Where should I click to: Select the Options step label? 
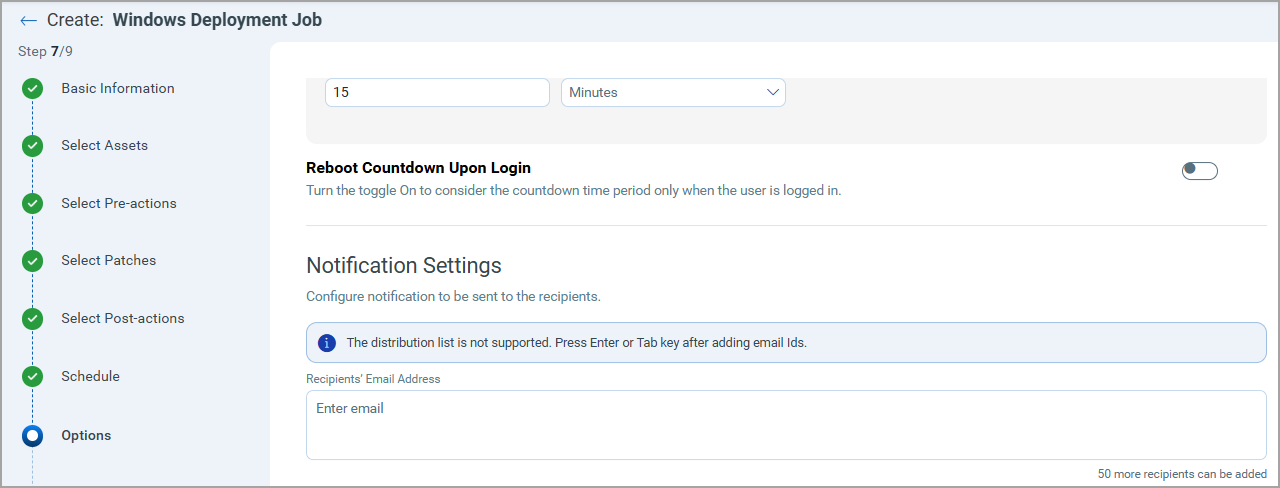[86, 436]
